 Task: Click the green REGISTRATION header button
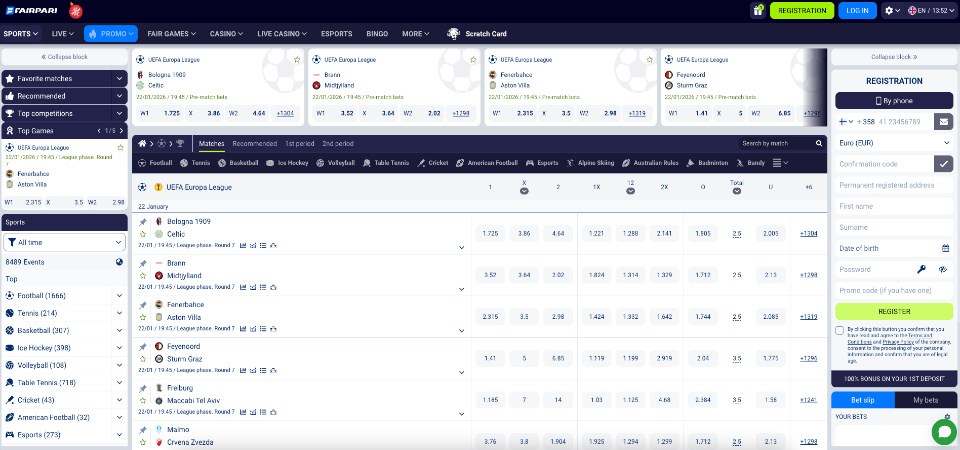point(802,10)
